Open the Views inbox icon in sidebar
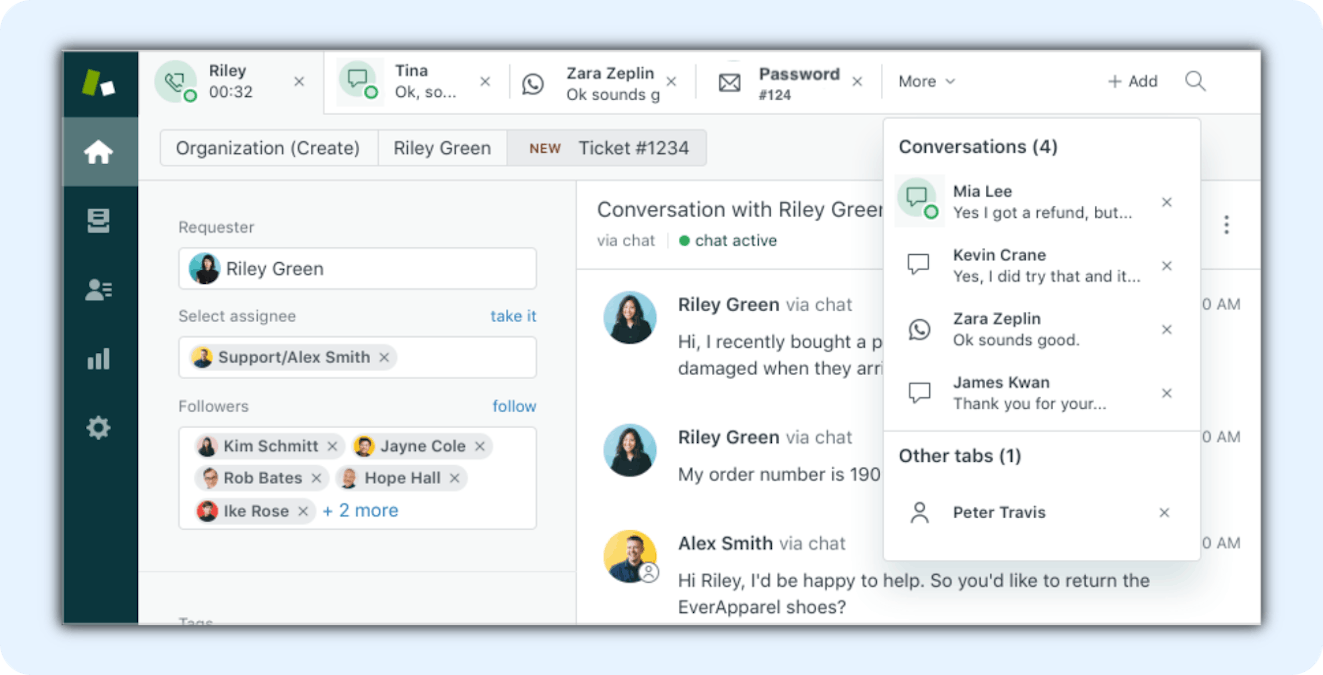Viewport: 1323px width, 675px height. (98, 221)
